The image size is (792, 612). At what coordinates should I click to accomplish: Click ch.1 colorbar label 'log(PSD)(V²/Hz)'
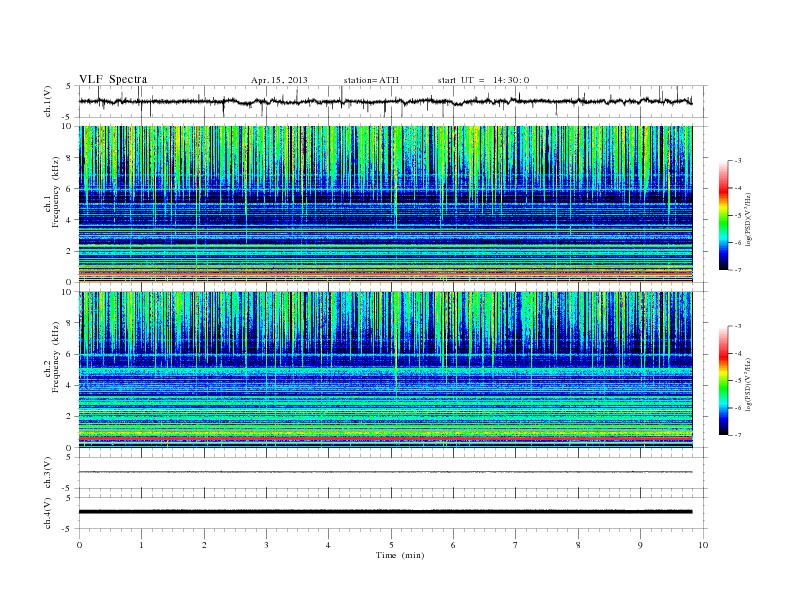click(748, 220)
